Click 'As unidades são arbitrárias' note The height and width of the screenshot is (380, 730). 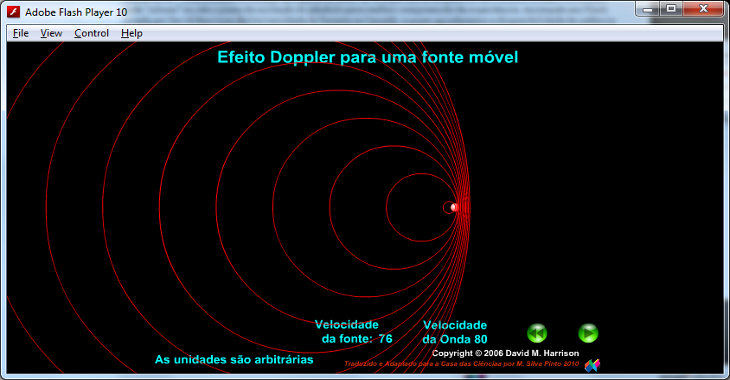point(234,360)
